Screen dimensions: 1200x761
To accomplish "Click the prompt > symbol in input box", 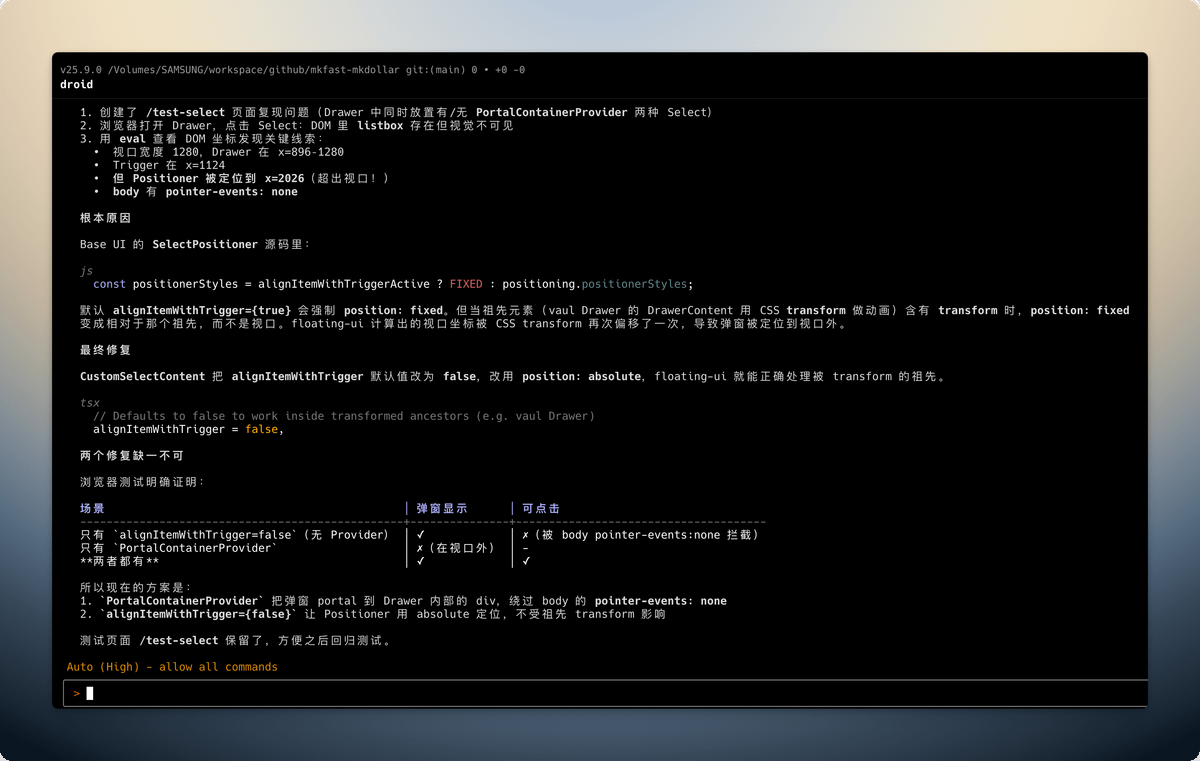I will (76, 693).
